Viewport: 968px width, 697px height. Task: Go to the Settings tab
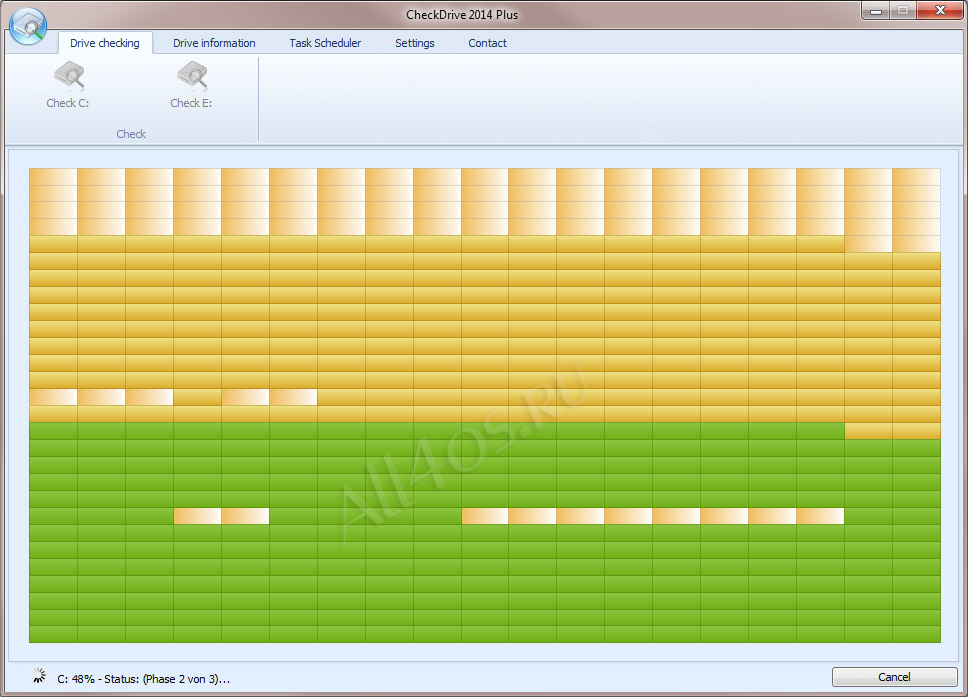[x=415, y=43]
